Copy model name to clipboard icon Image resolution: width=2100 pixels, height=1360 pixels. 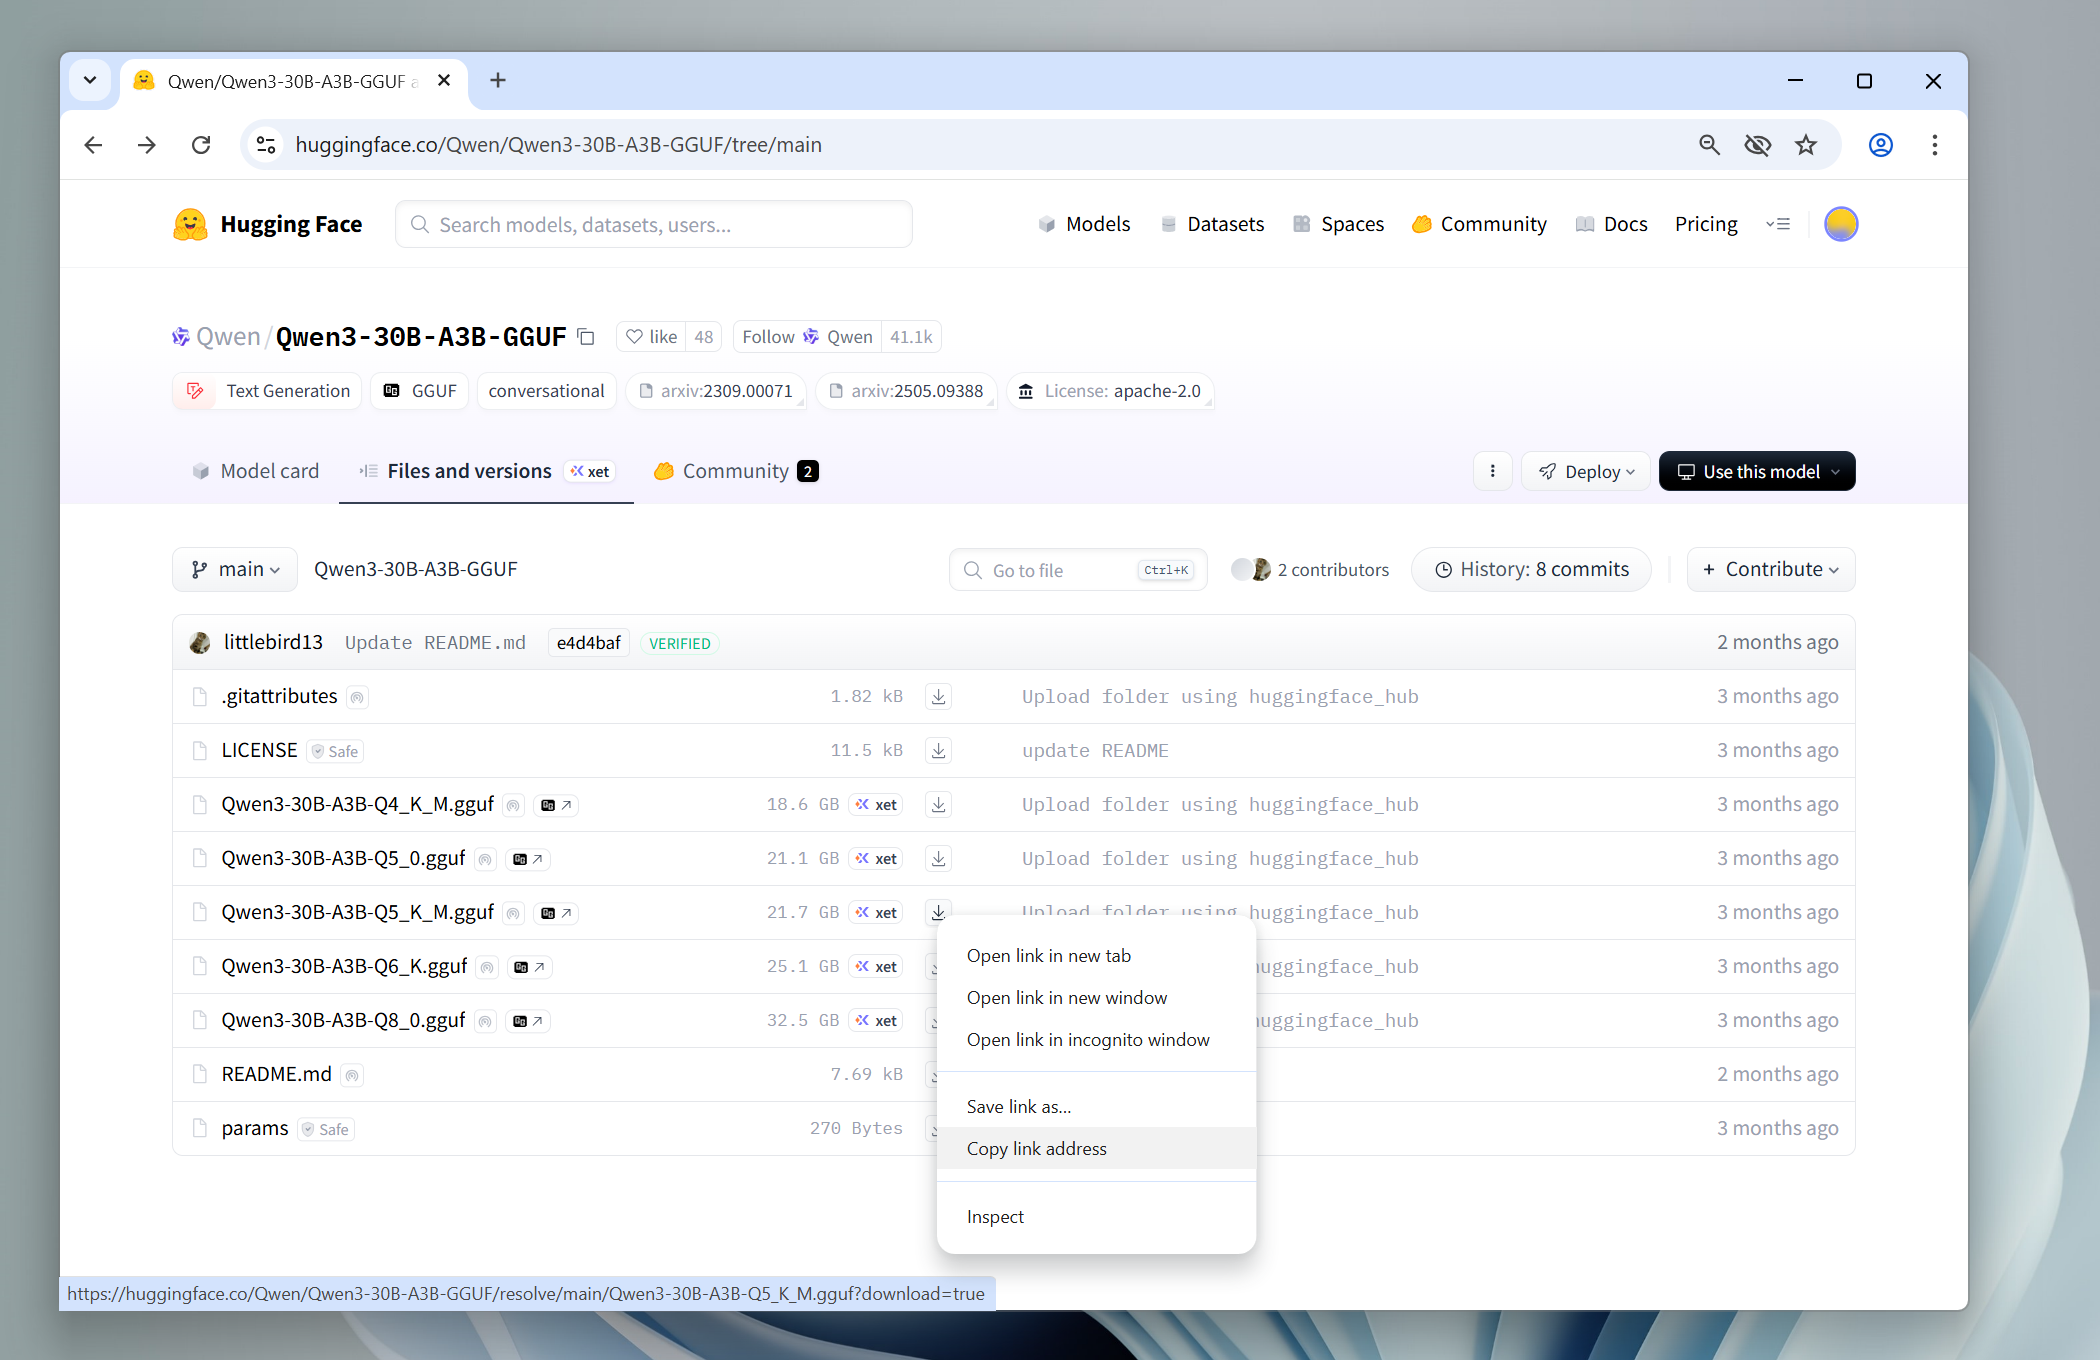[x=587, y=338]
